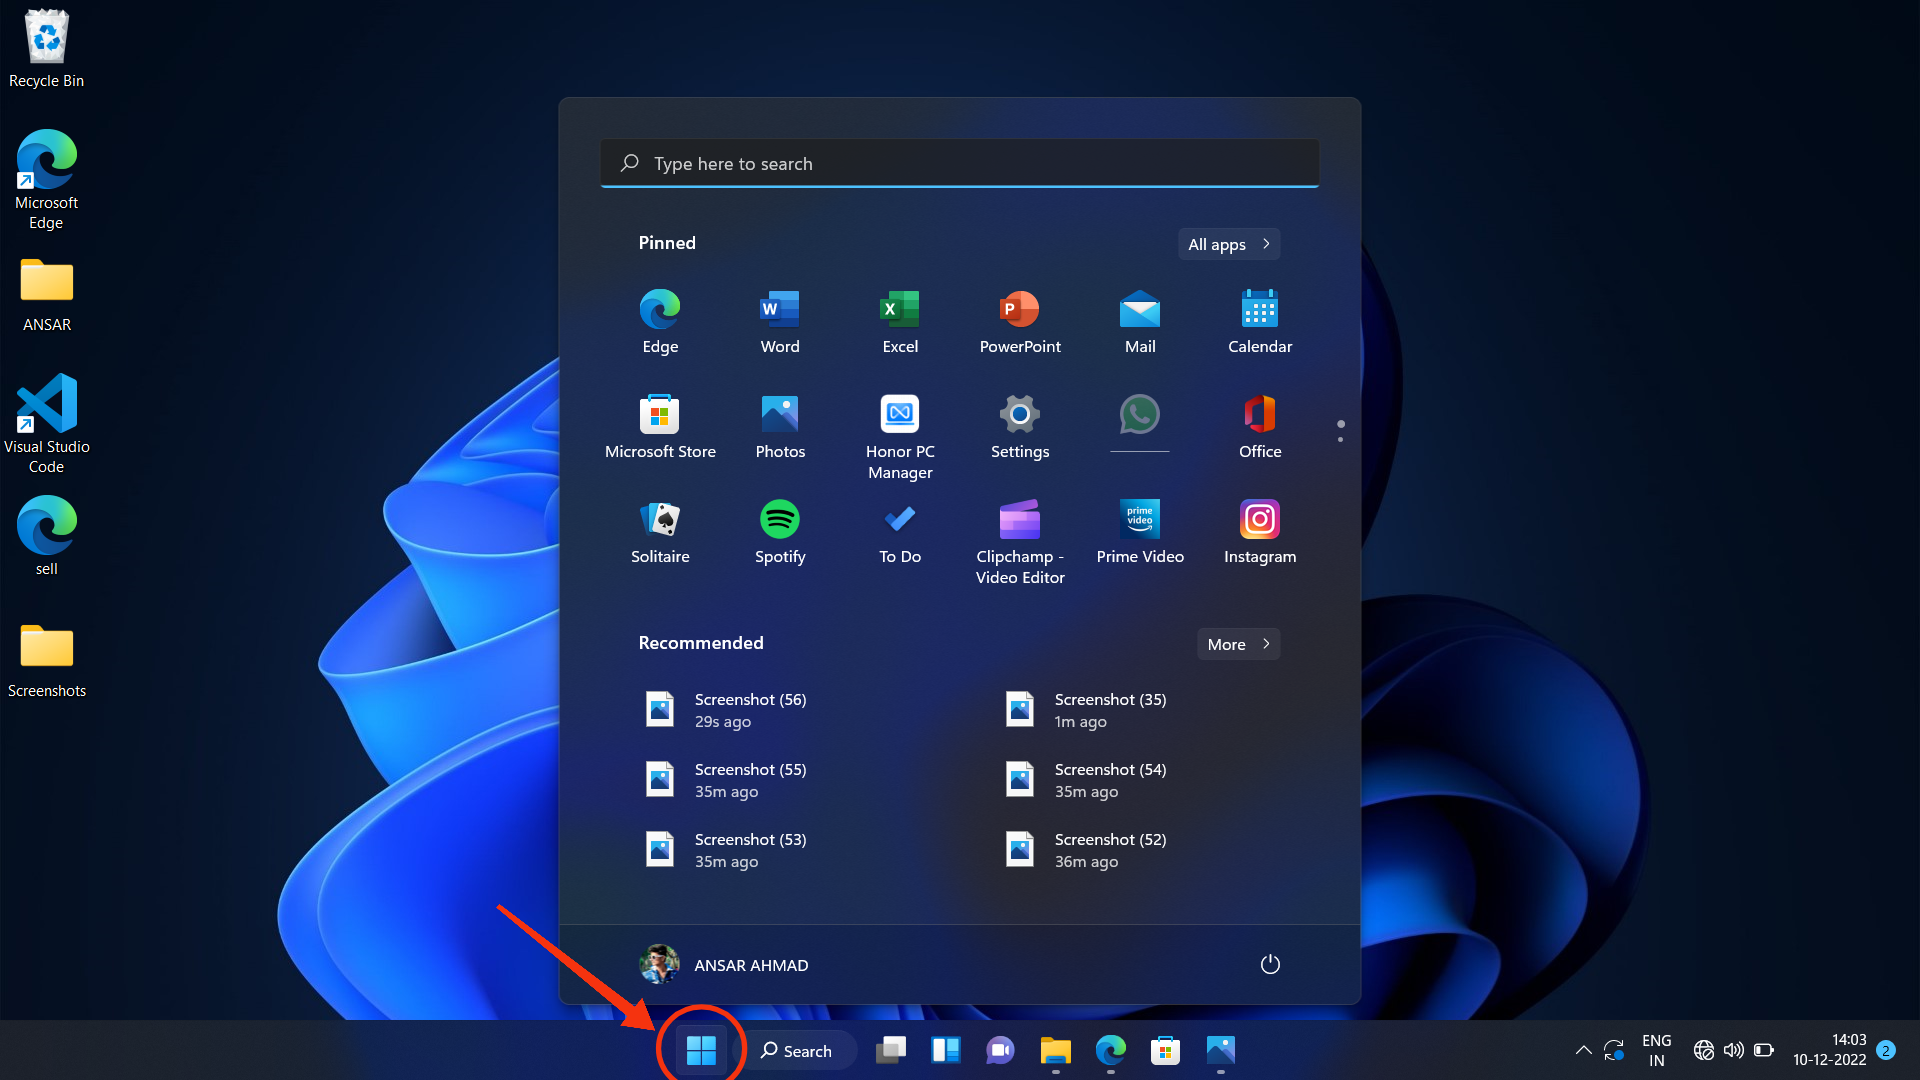Open the Photos icon in taskbar
The width and height of the screenshot is (1920, 1080).
(x=1221, y=1050)
